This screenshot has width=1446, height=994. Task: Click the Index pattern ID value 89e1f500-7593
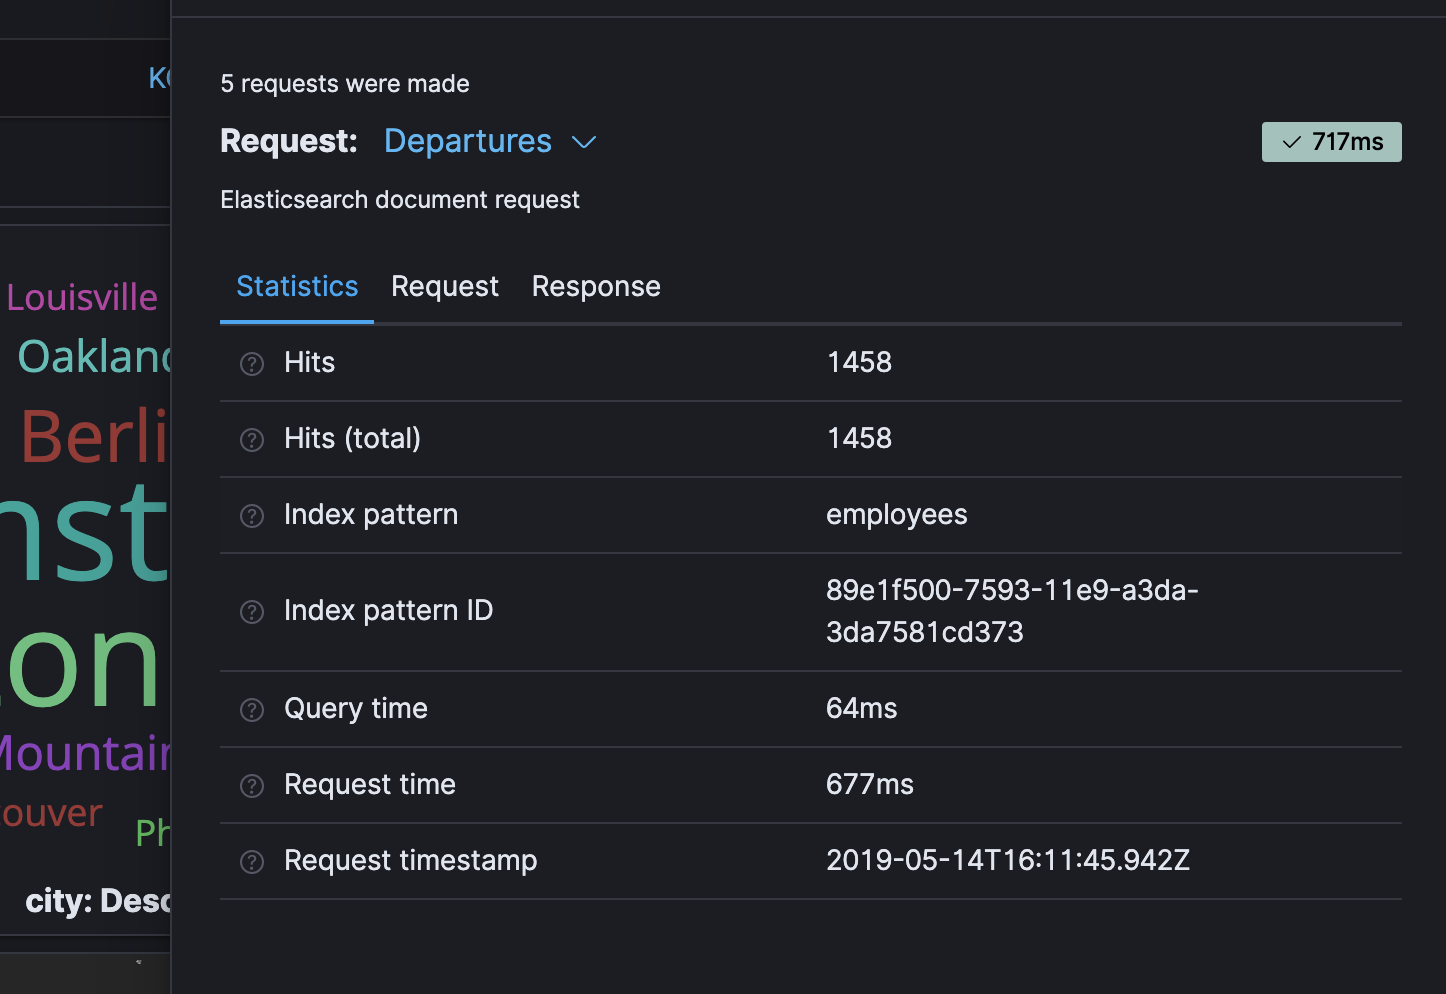tap(1012, 611)
